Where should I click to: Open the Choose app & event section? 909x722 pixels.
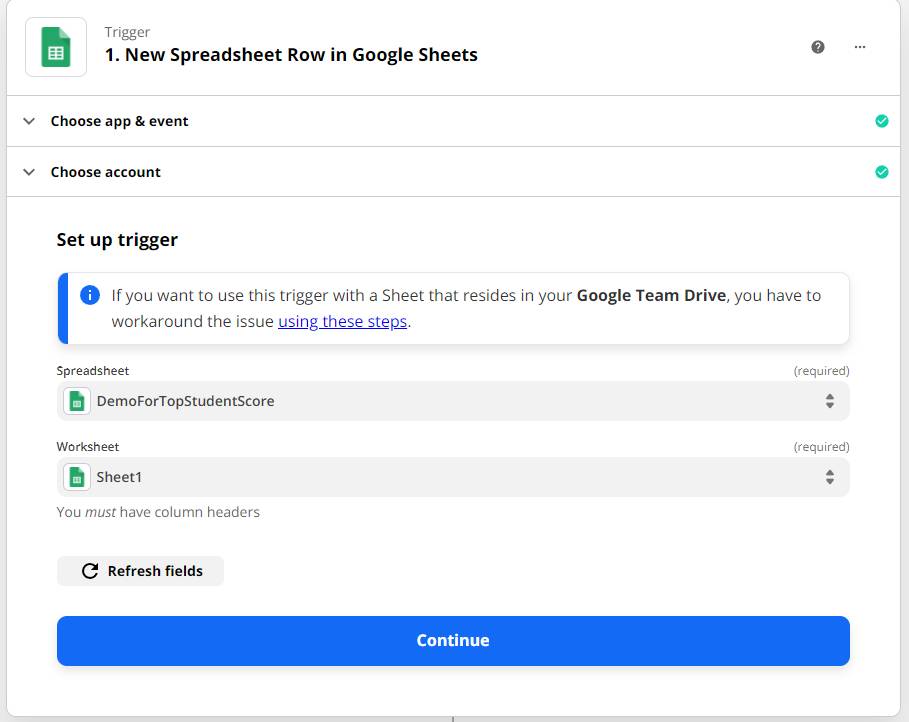click(453, 121)
